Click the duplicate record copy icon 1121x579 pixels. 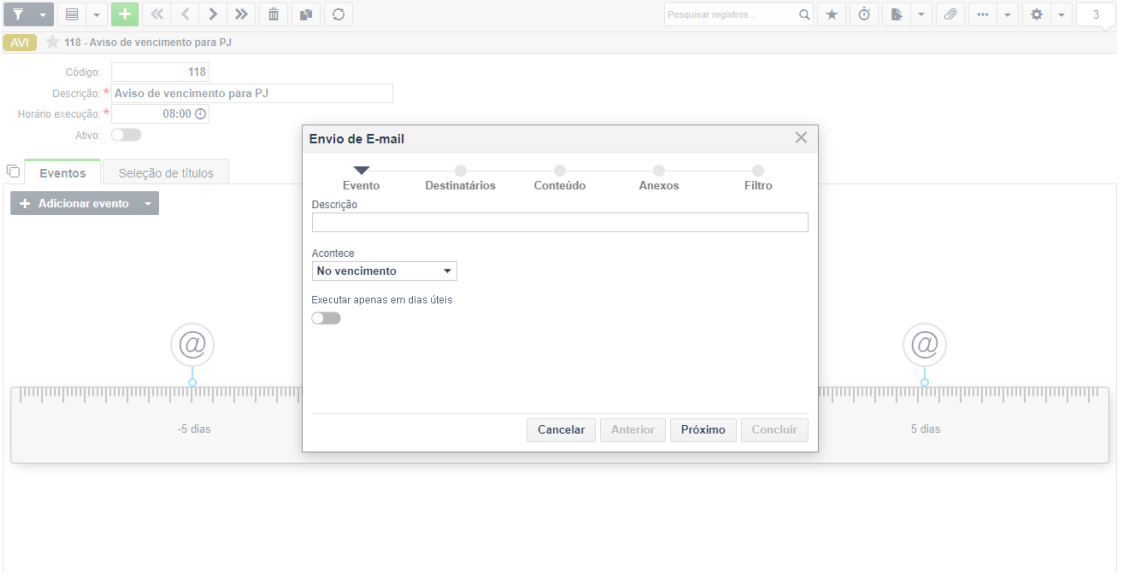pos(306,14)
